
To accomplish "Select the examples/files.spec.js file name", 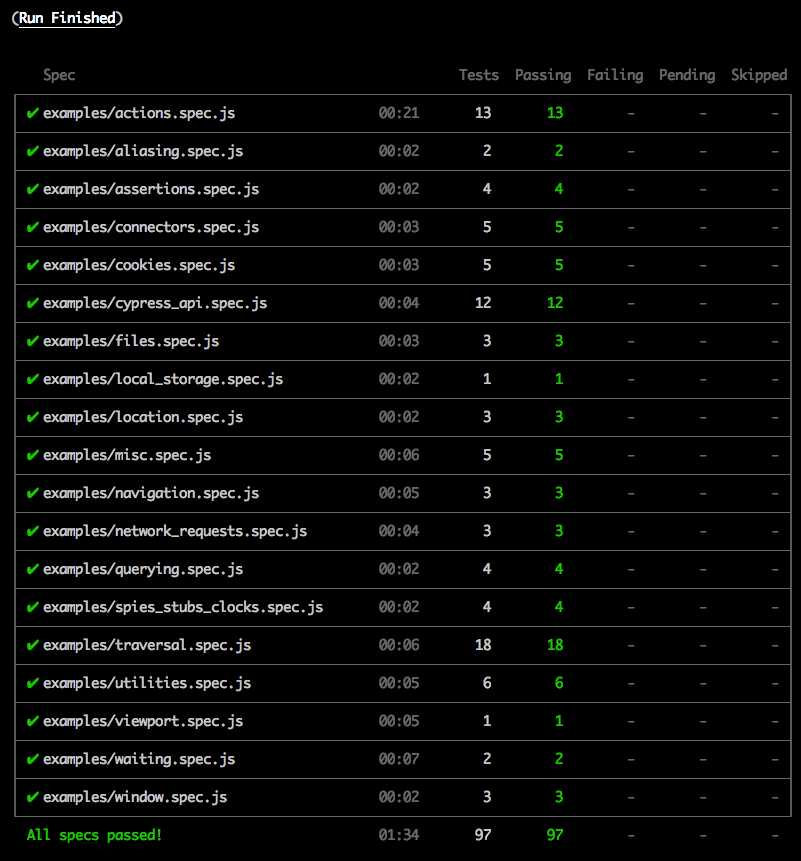I will coord(131,341).
